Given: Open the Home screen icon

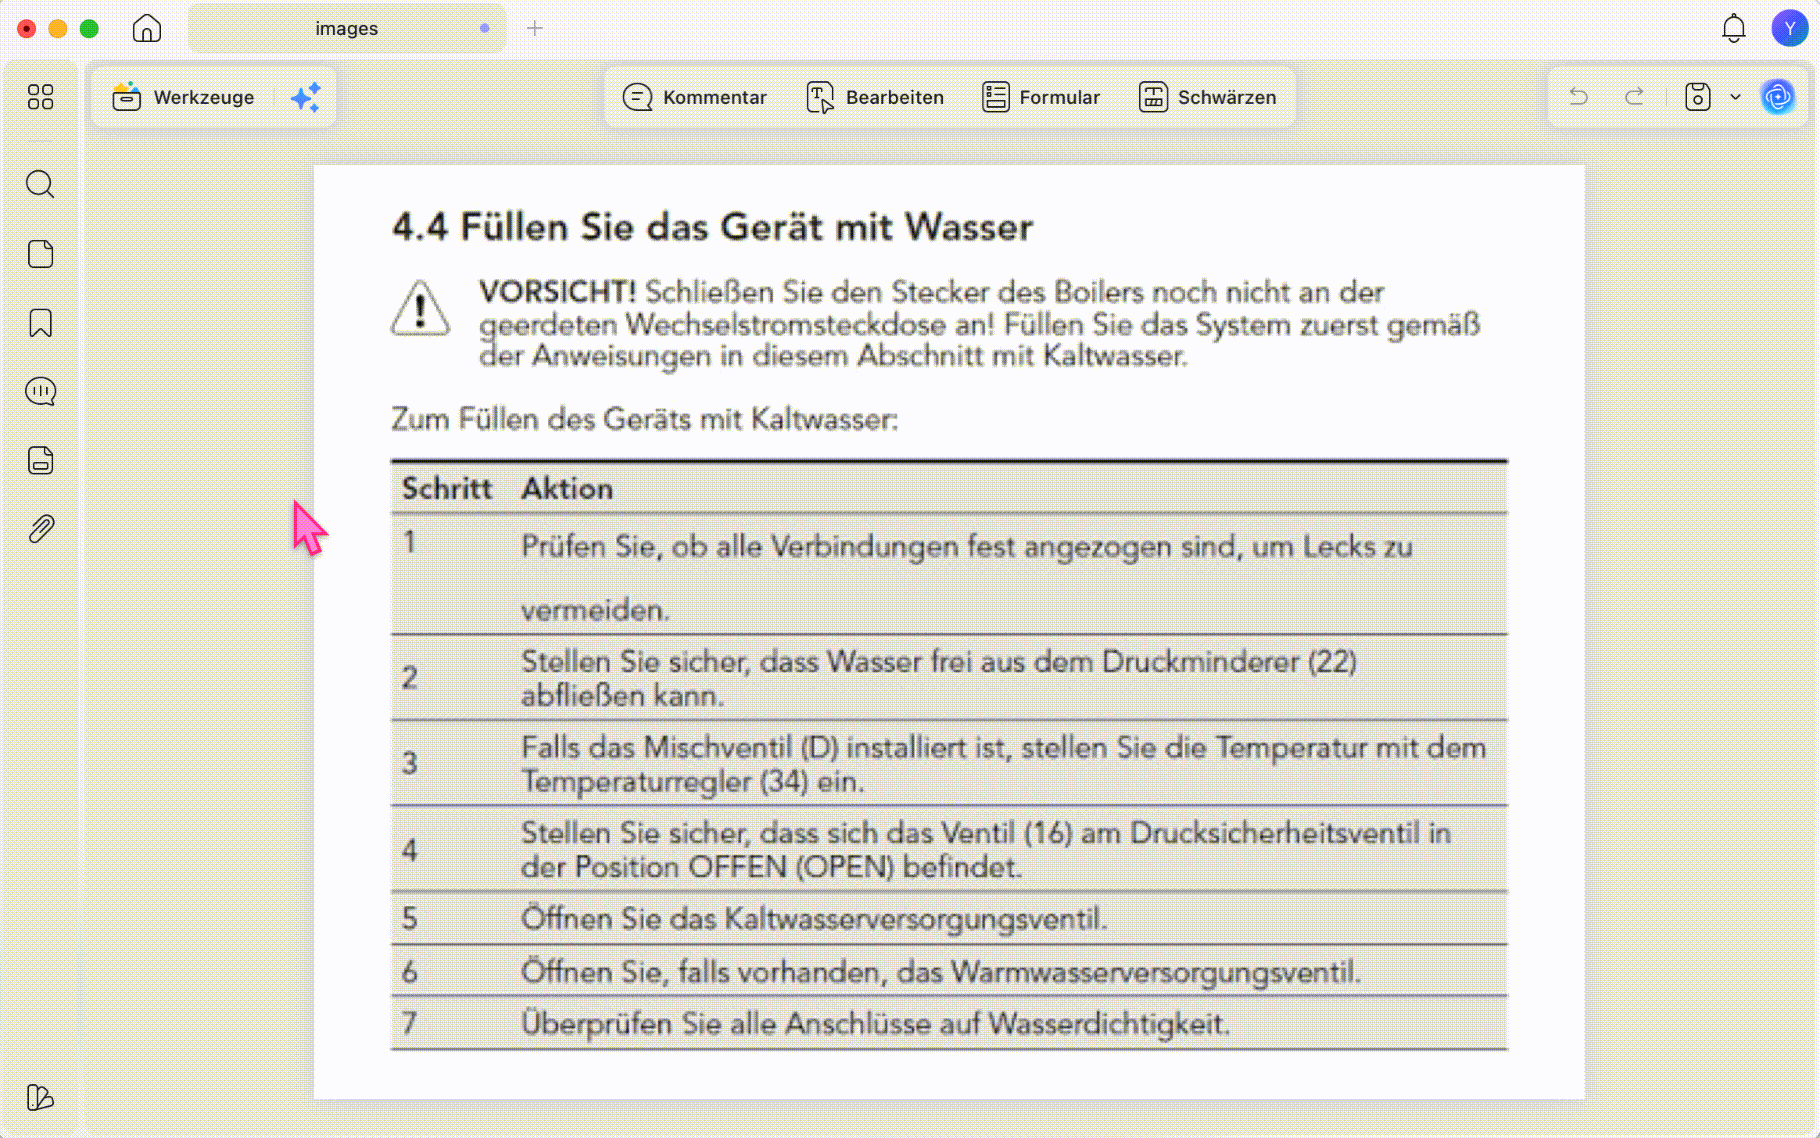Looking at the screenshot, I should [x=147, y=28].
